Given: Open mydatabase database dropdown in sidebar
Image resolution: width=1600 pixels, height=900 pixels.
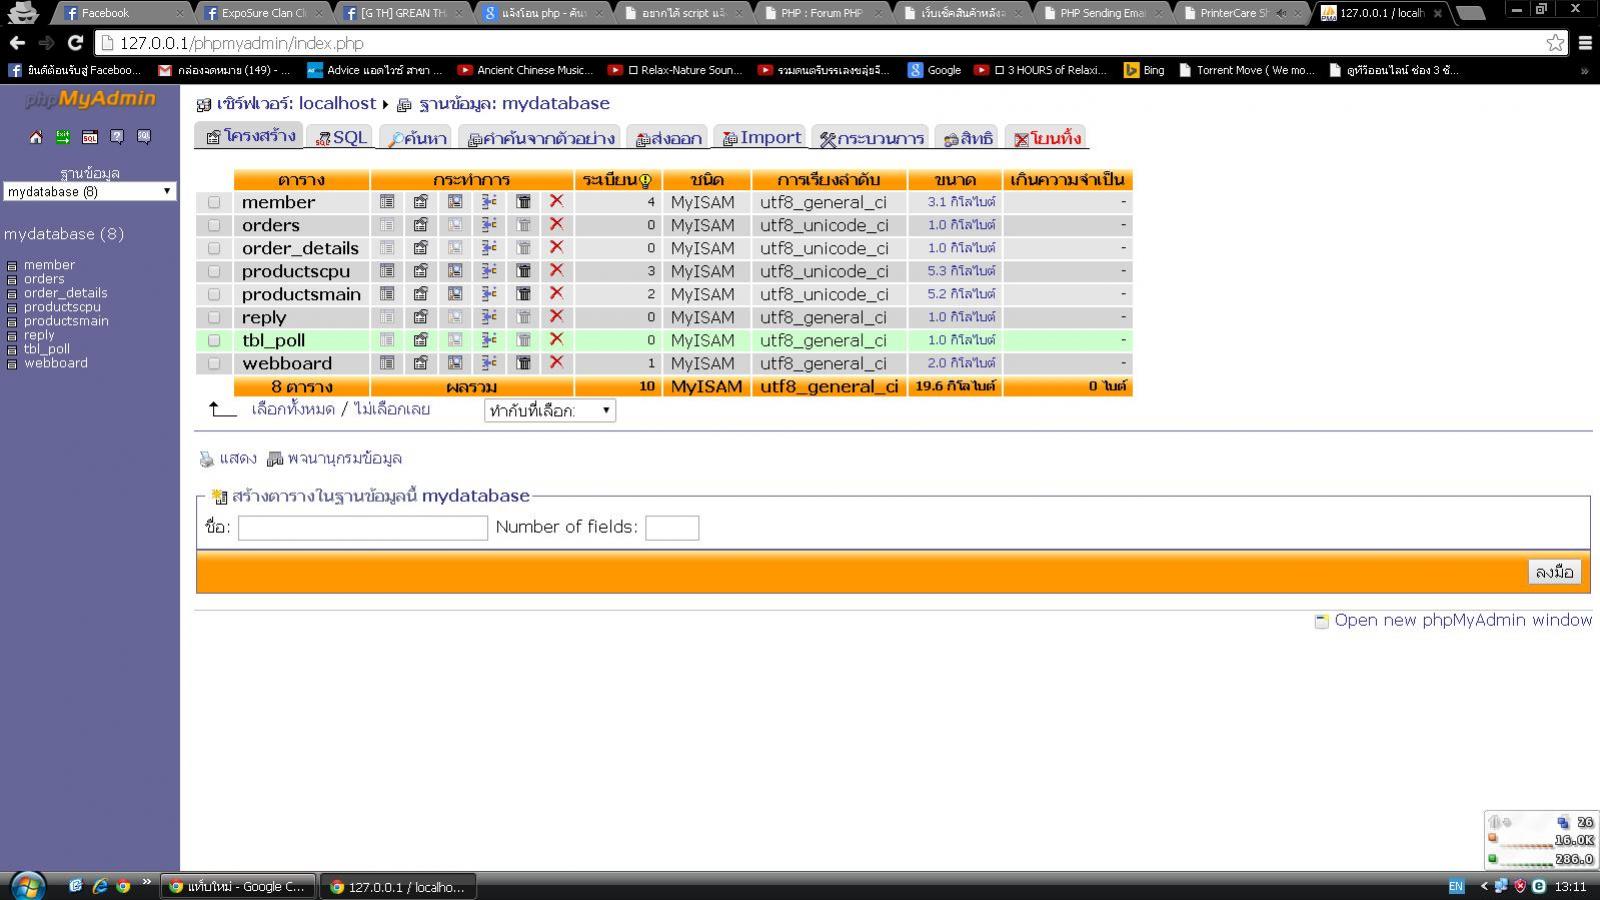Looking at the screenshot, I should pyautogui.click(x=90, y=191).
